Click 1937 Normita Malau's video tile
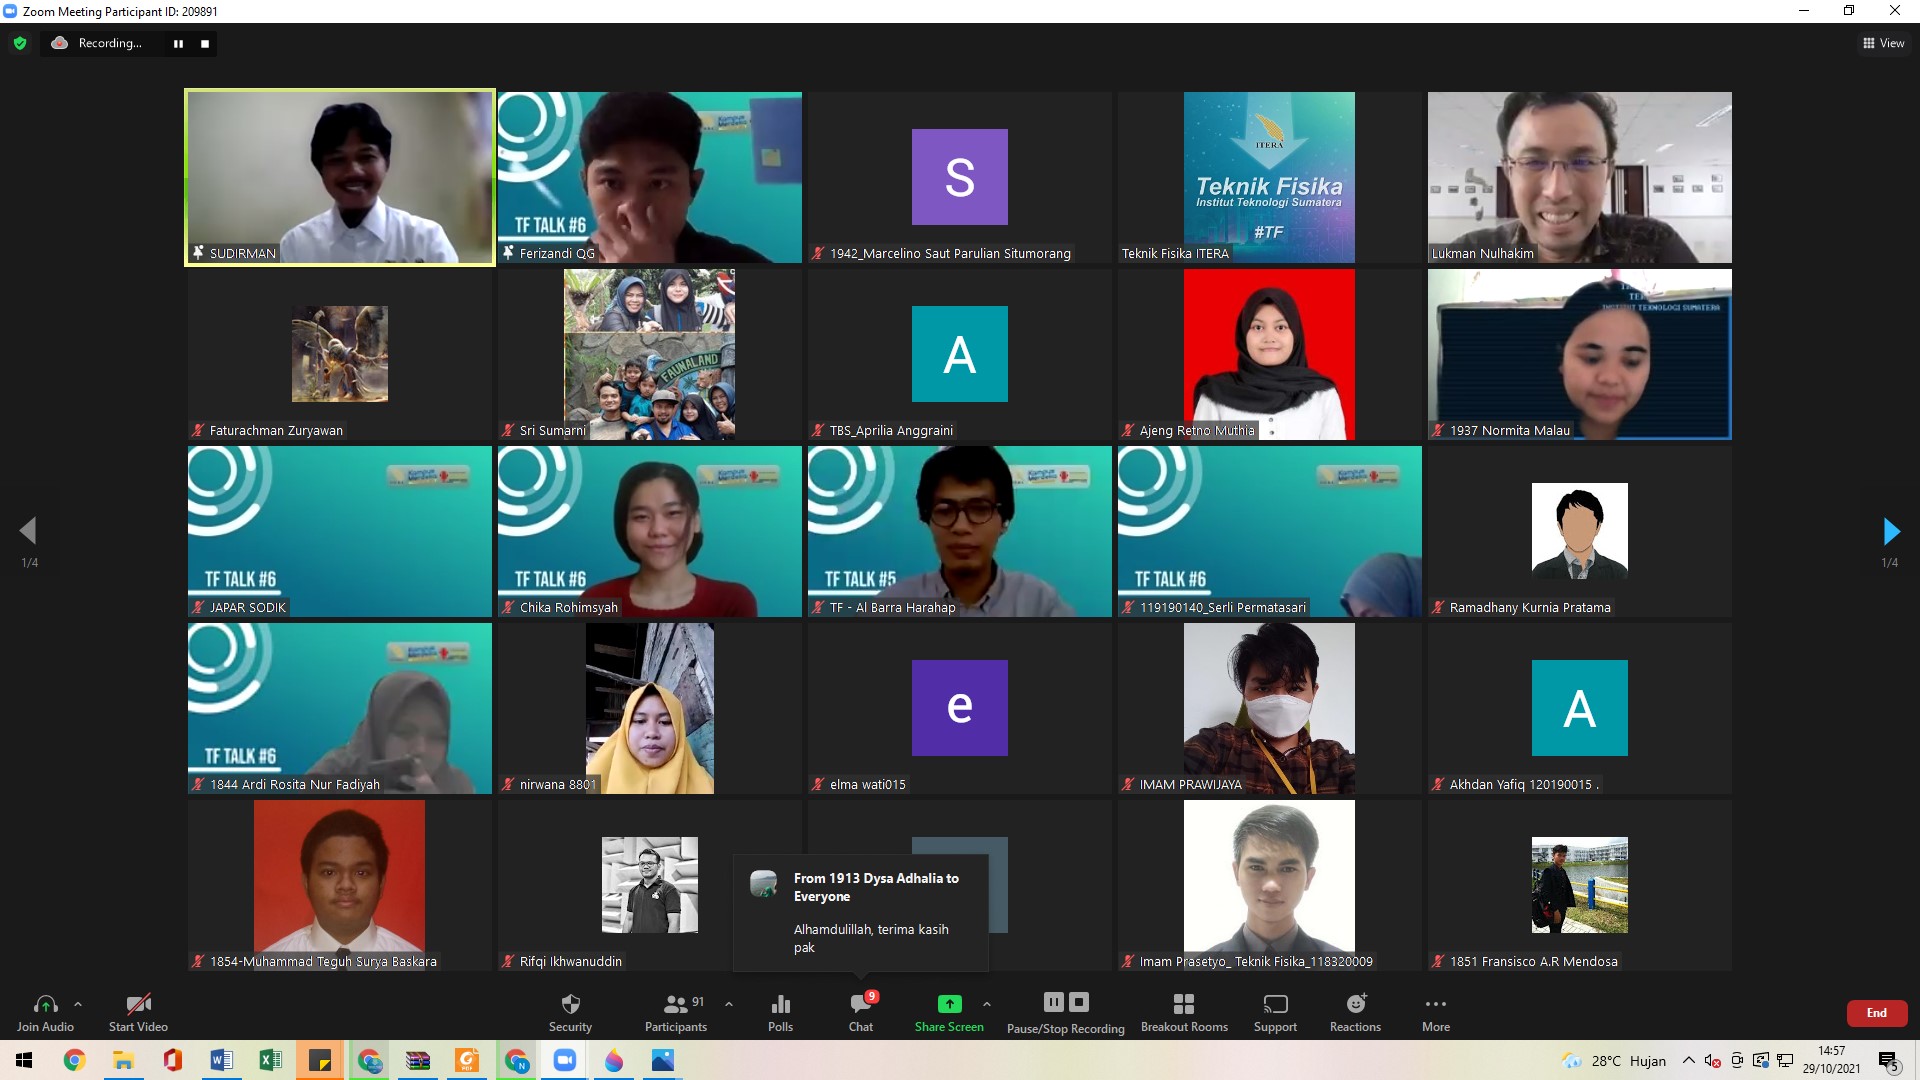 (1580, 354)
